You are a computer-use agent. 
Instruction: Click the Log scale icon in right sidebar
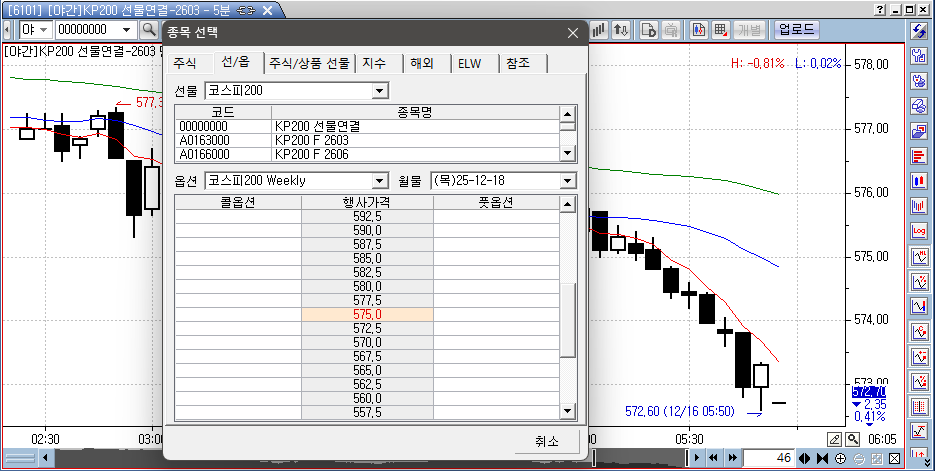coord(918,231)
